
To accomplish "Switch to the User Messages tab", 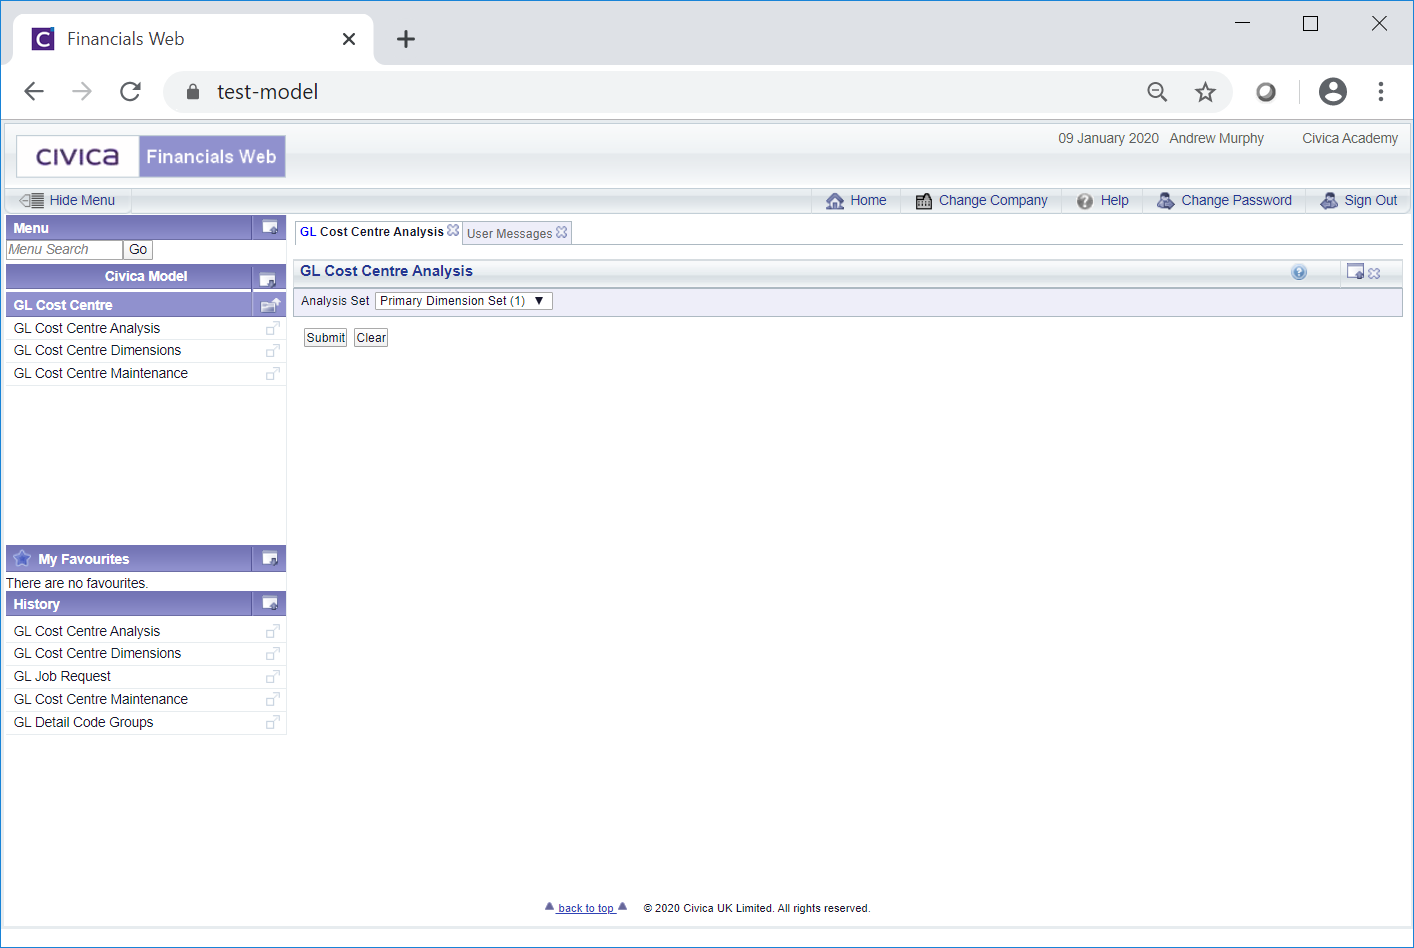I will click(509, 234).
